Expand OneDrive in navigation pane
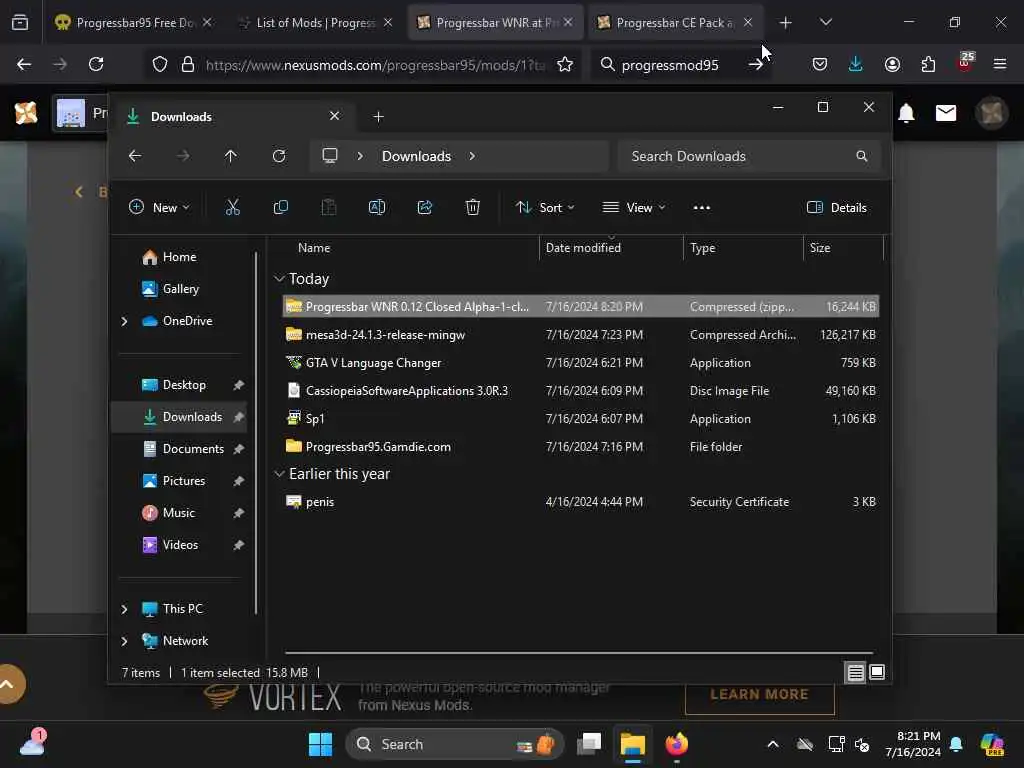 pos(125,321)
